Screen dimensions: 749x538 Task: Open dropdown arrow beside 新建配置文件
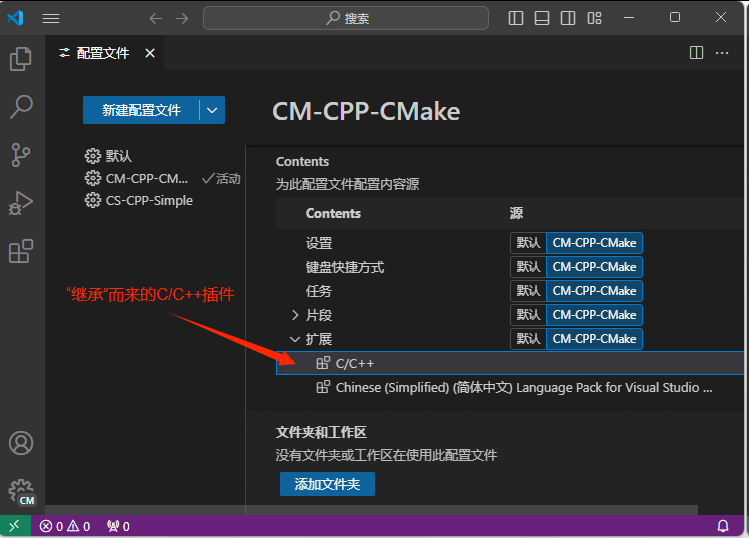point(212,110)
